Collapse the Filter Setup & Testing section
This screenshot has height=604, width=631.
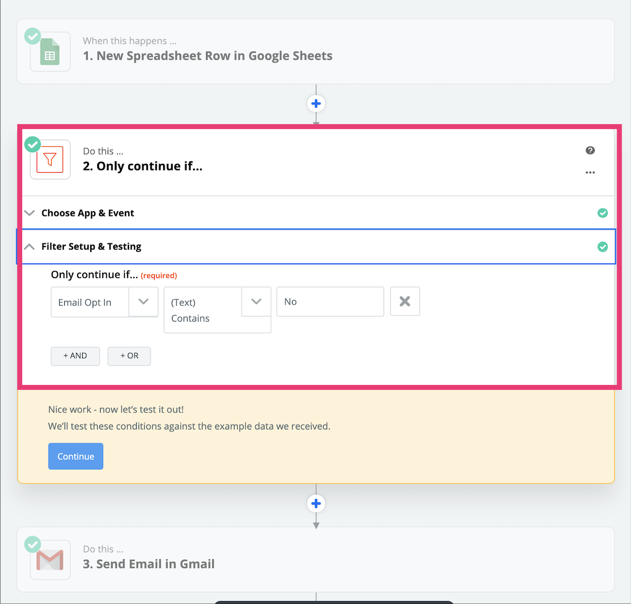click(x=91, y=246)
